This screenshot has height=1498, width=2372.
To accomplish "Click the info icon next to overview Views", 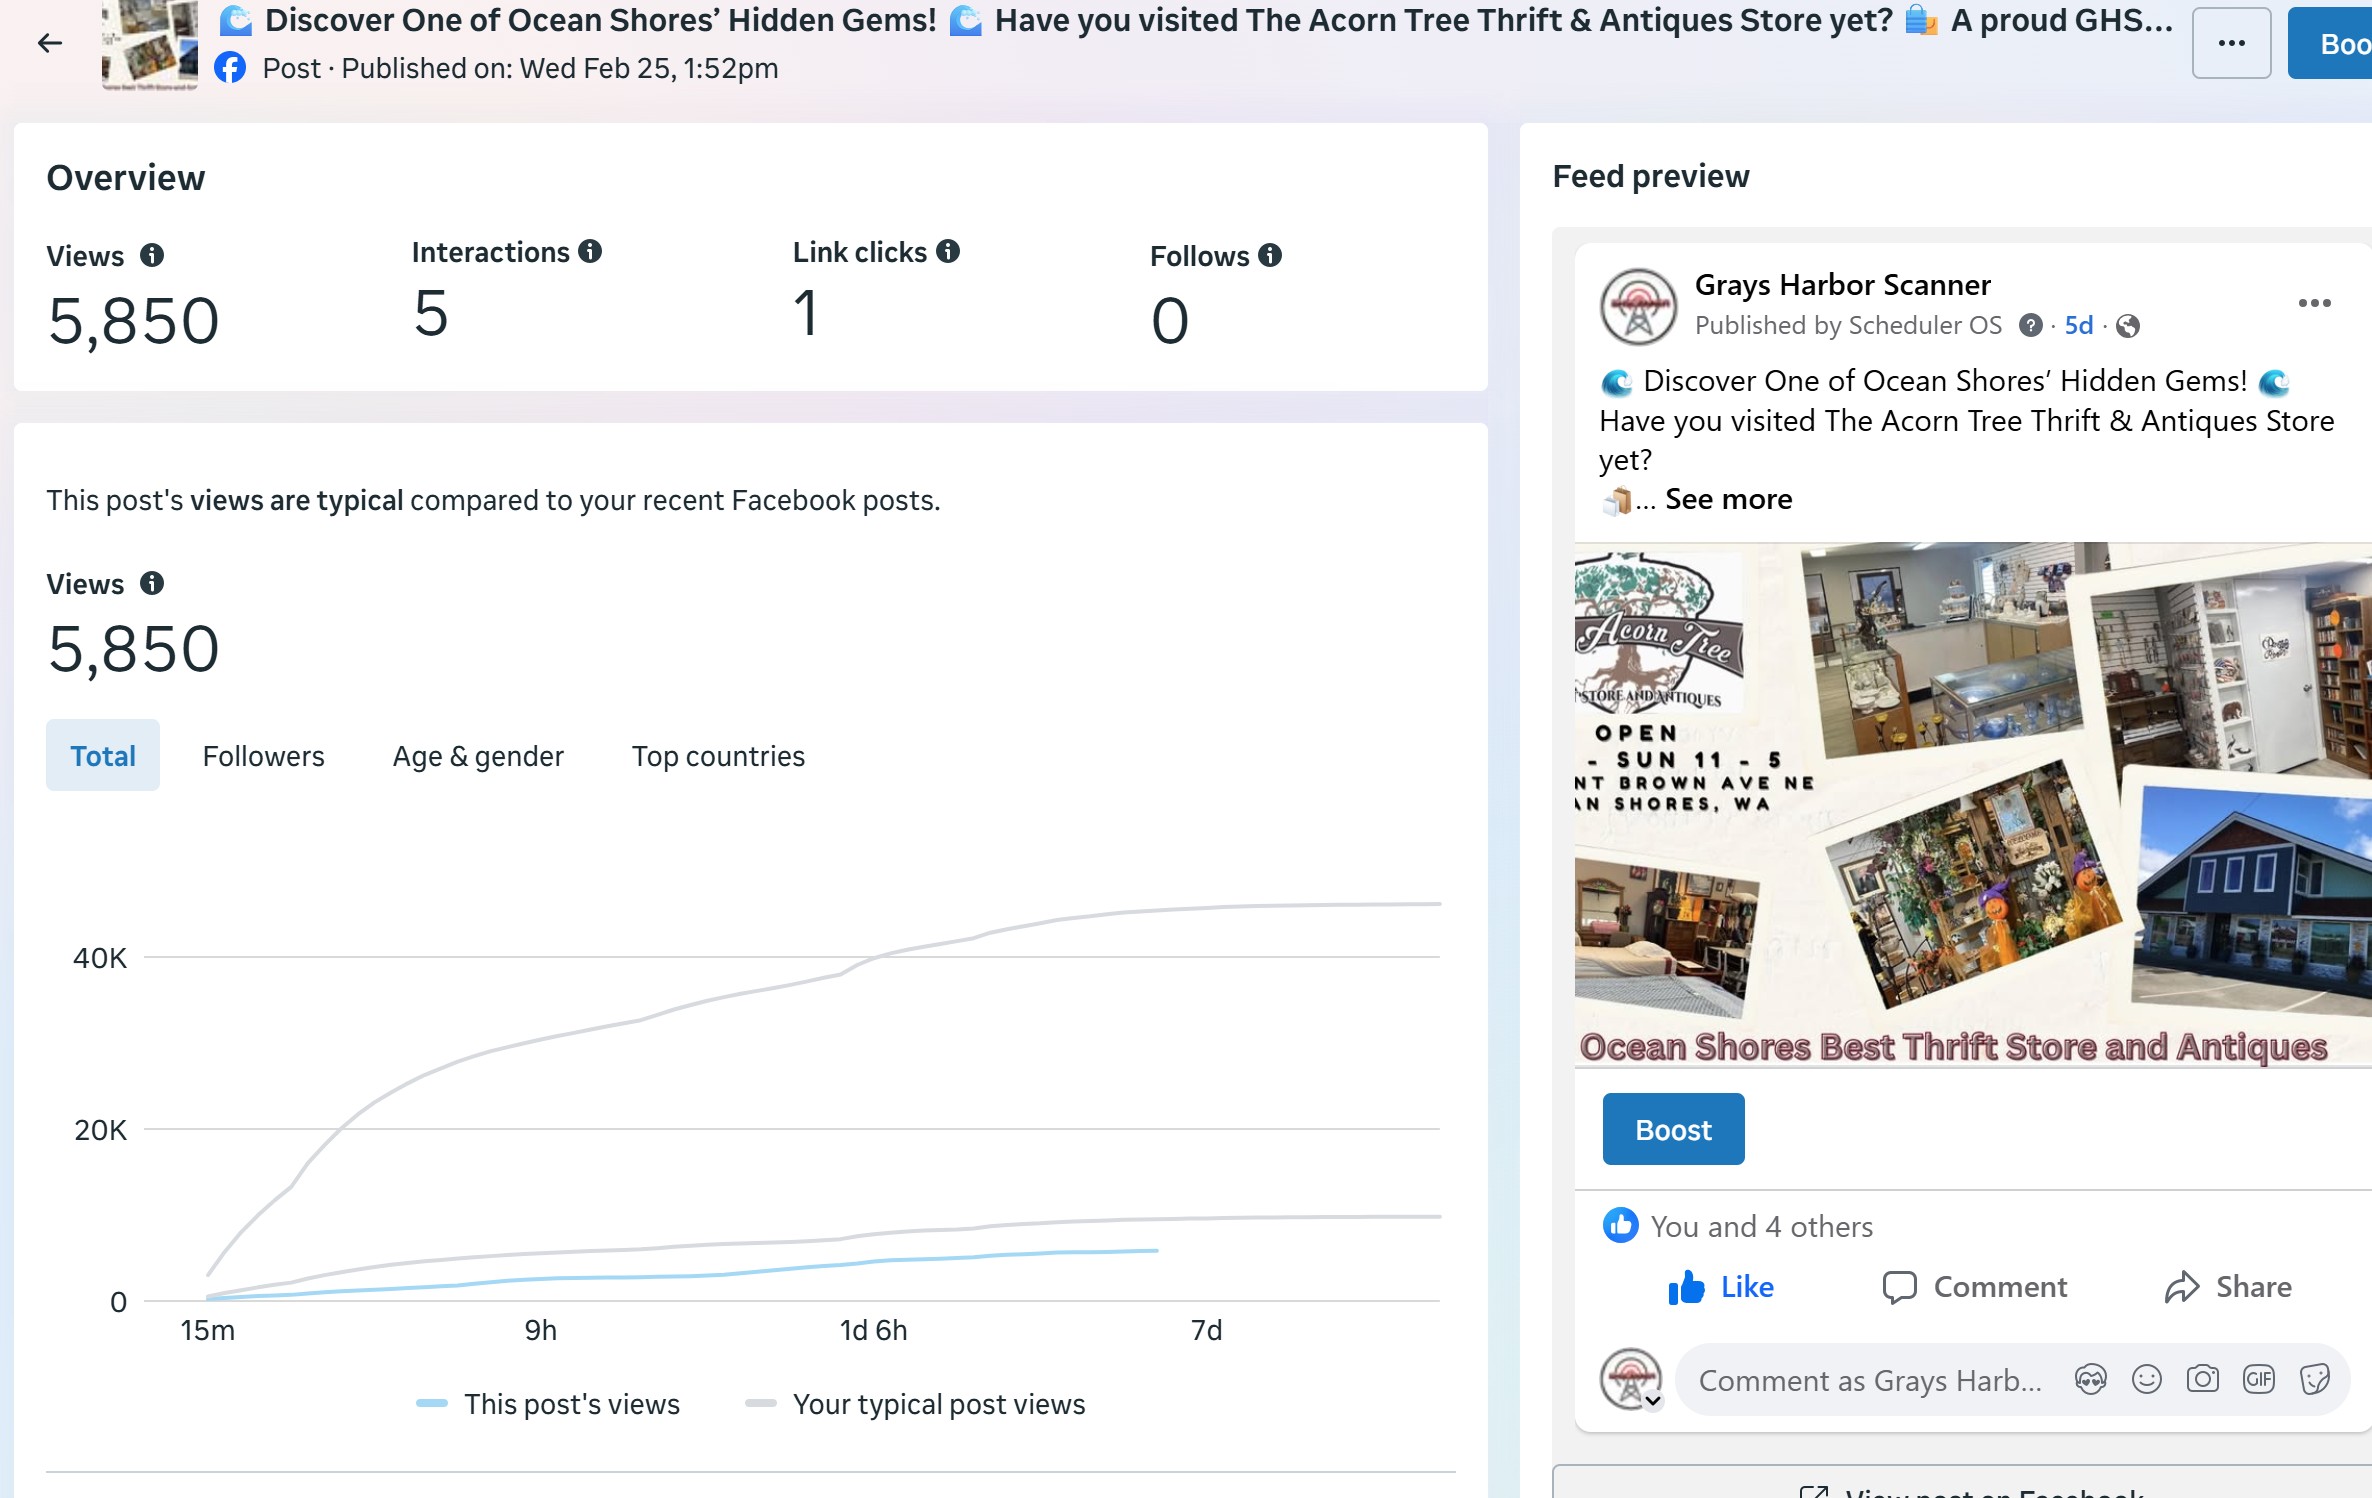I will click(x=152, y=255).
